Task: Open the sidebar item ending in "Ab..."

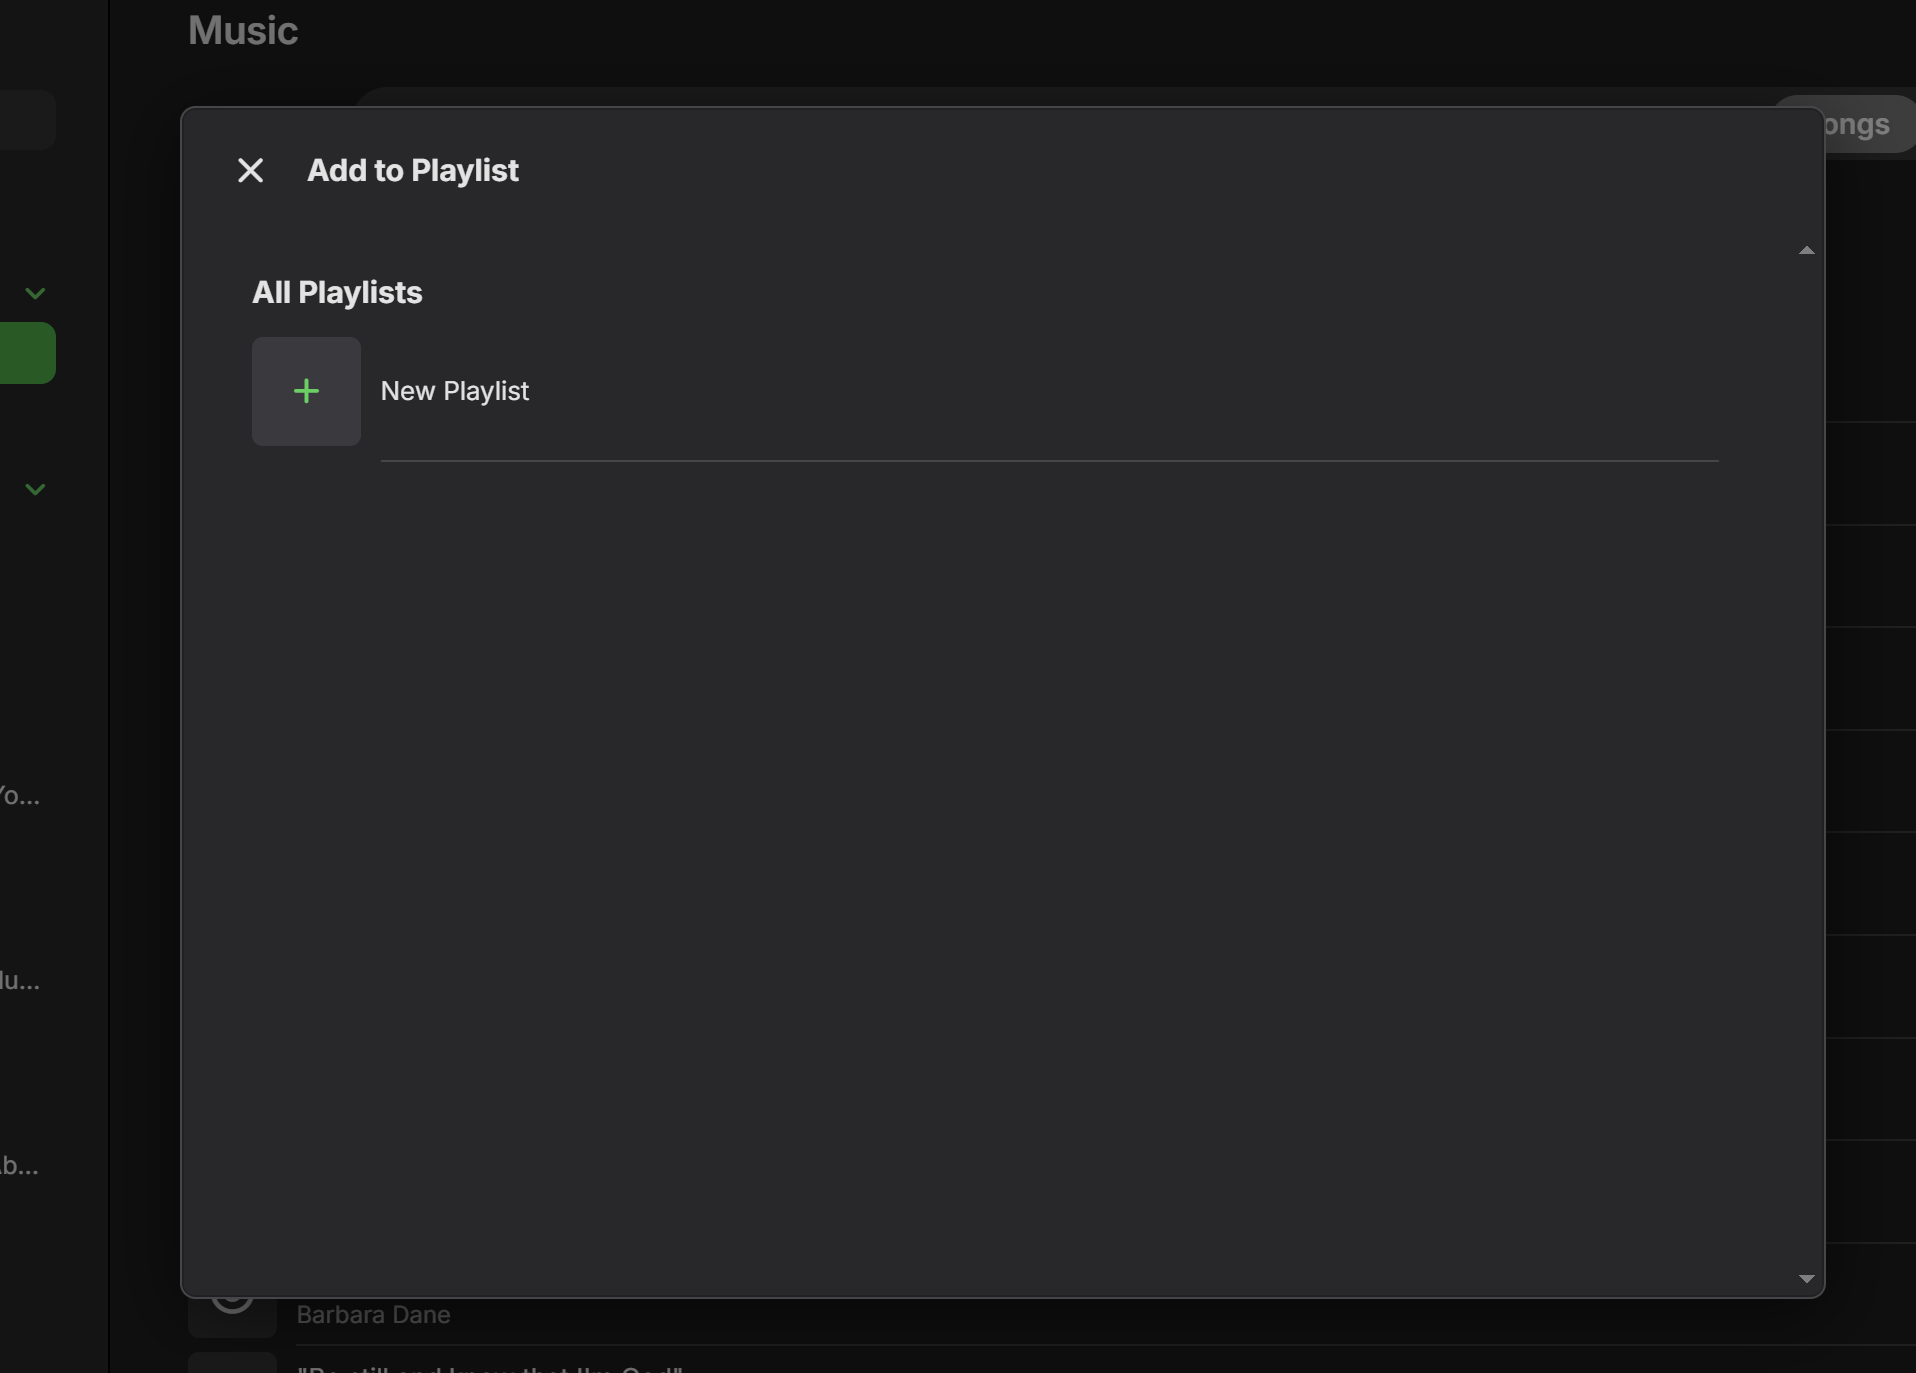Action: [x=20, y=1166]
